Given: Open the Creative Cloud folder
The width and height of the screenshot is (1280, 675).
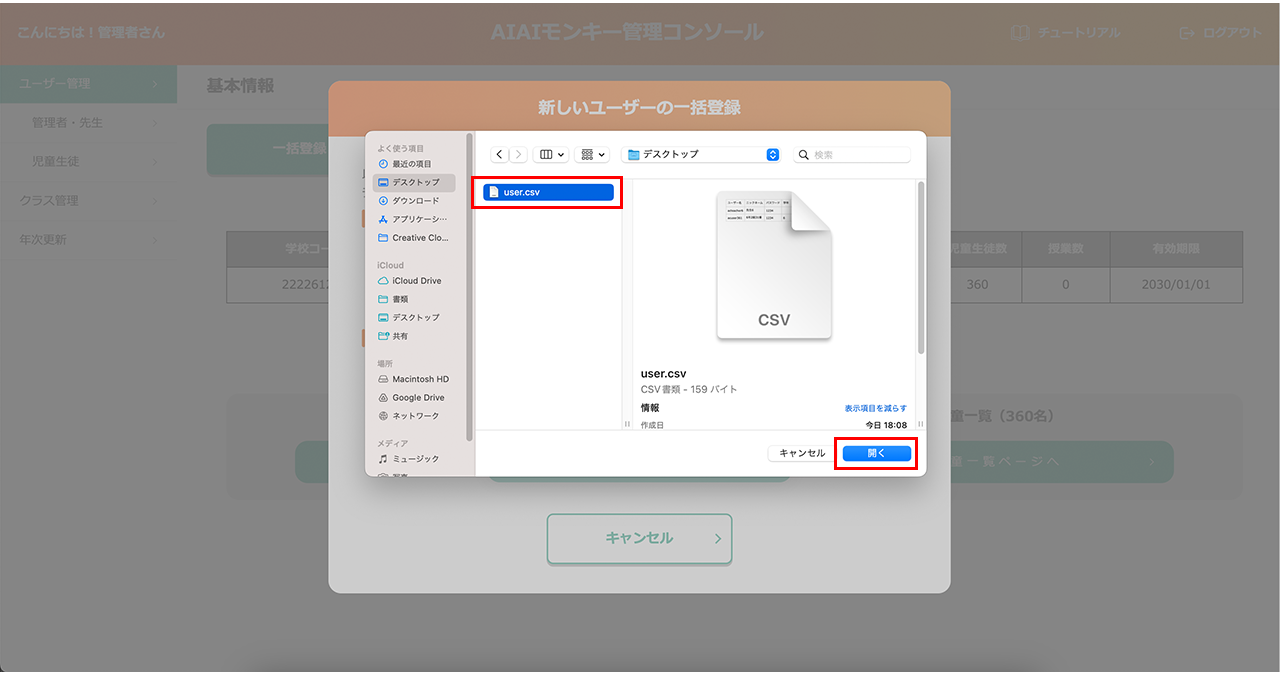Looking at the screenshot, I should 421,238.
